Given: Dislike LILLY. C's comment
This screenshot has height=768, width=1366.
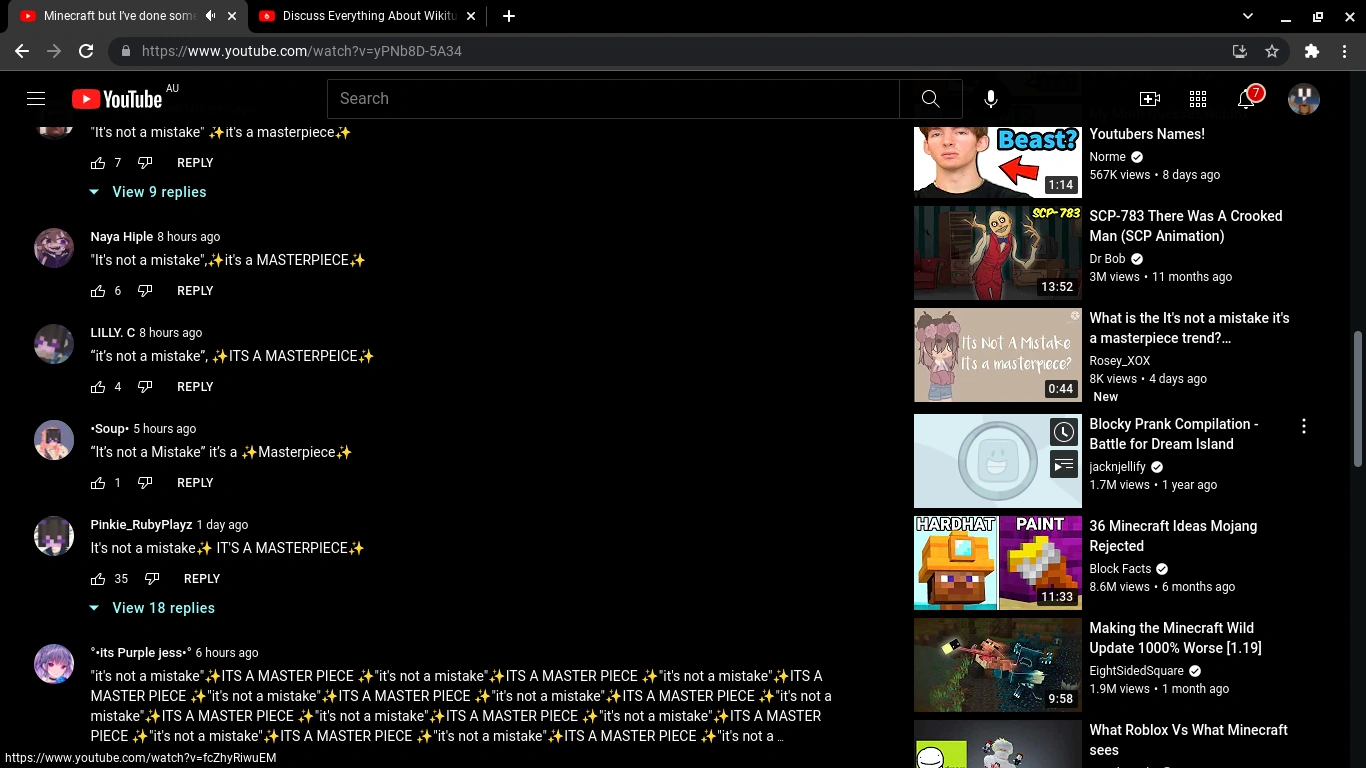Looking at the screenshot, I should [x=145, y=387].
